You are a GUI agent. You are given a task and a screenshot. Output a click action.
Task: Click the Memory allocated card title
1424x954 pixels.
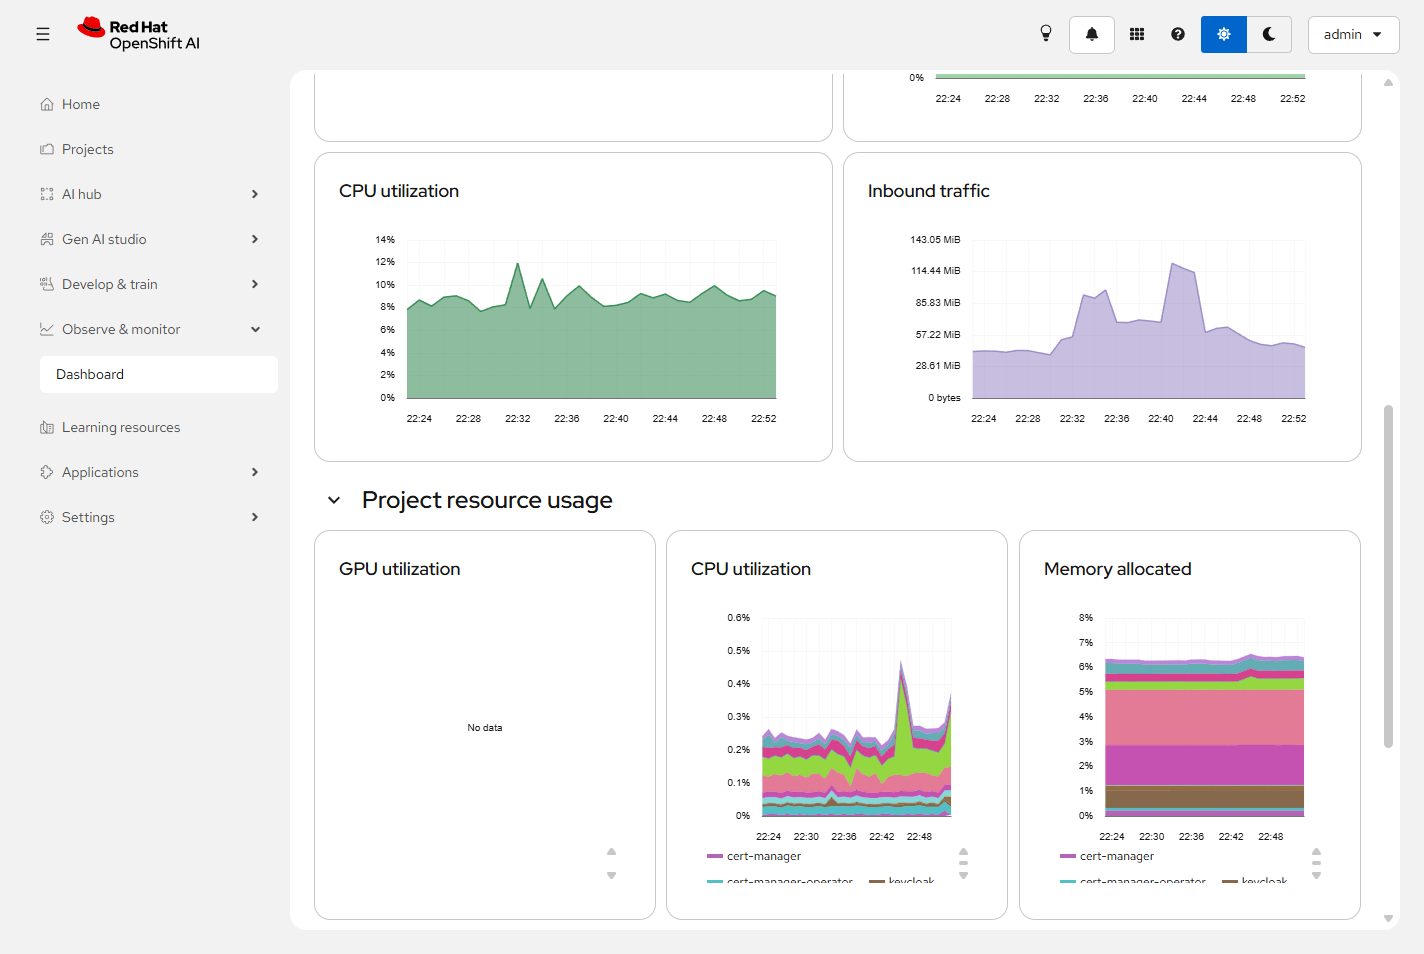[1118, 569]
